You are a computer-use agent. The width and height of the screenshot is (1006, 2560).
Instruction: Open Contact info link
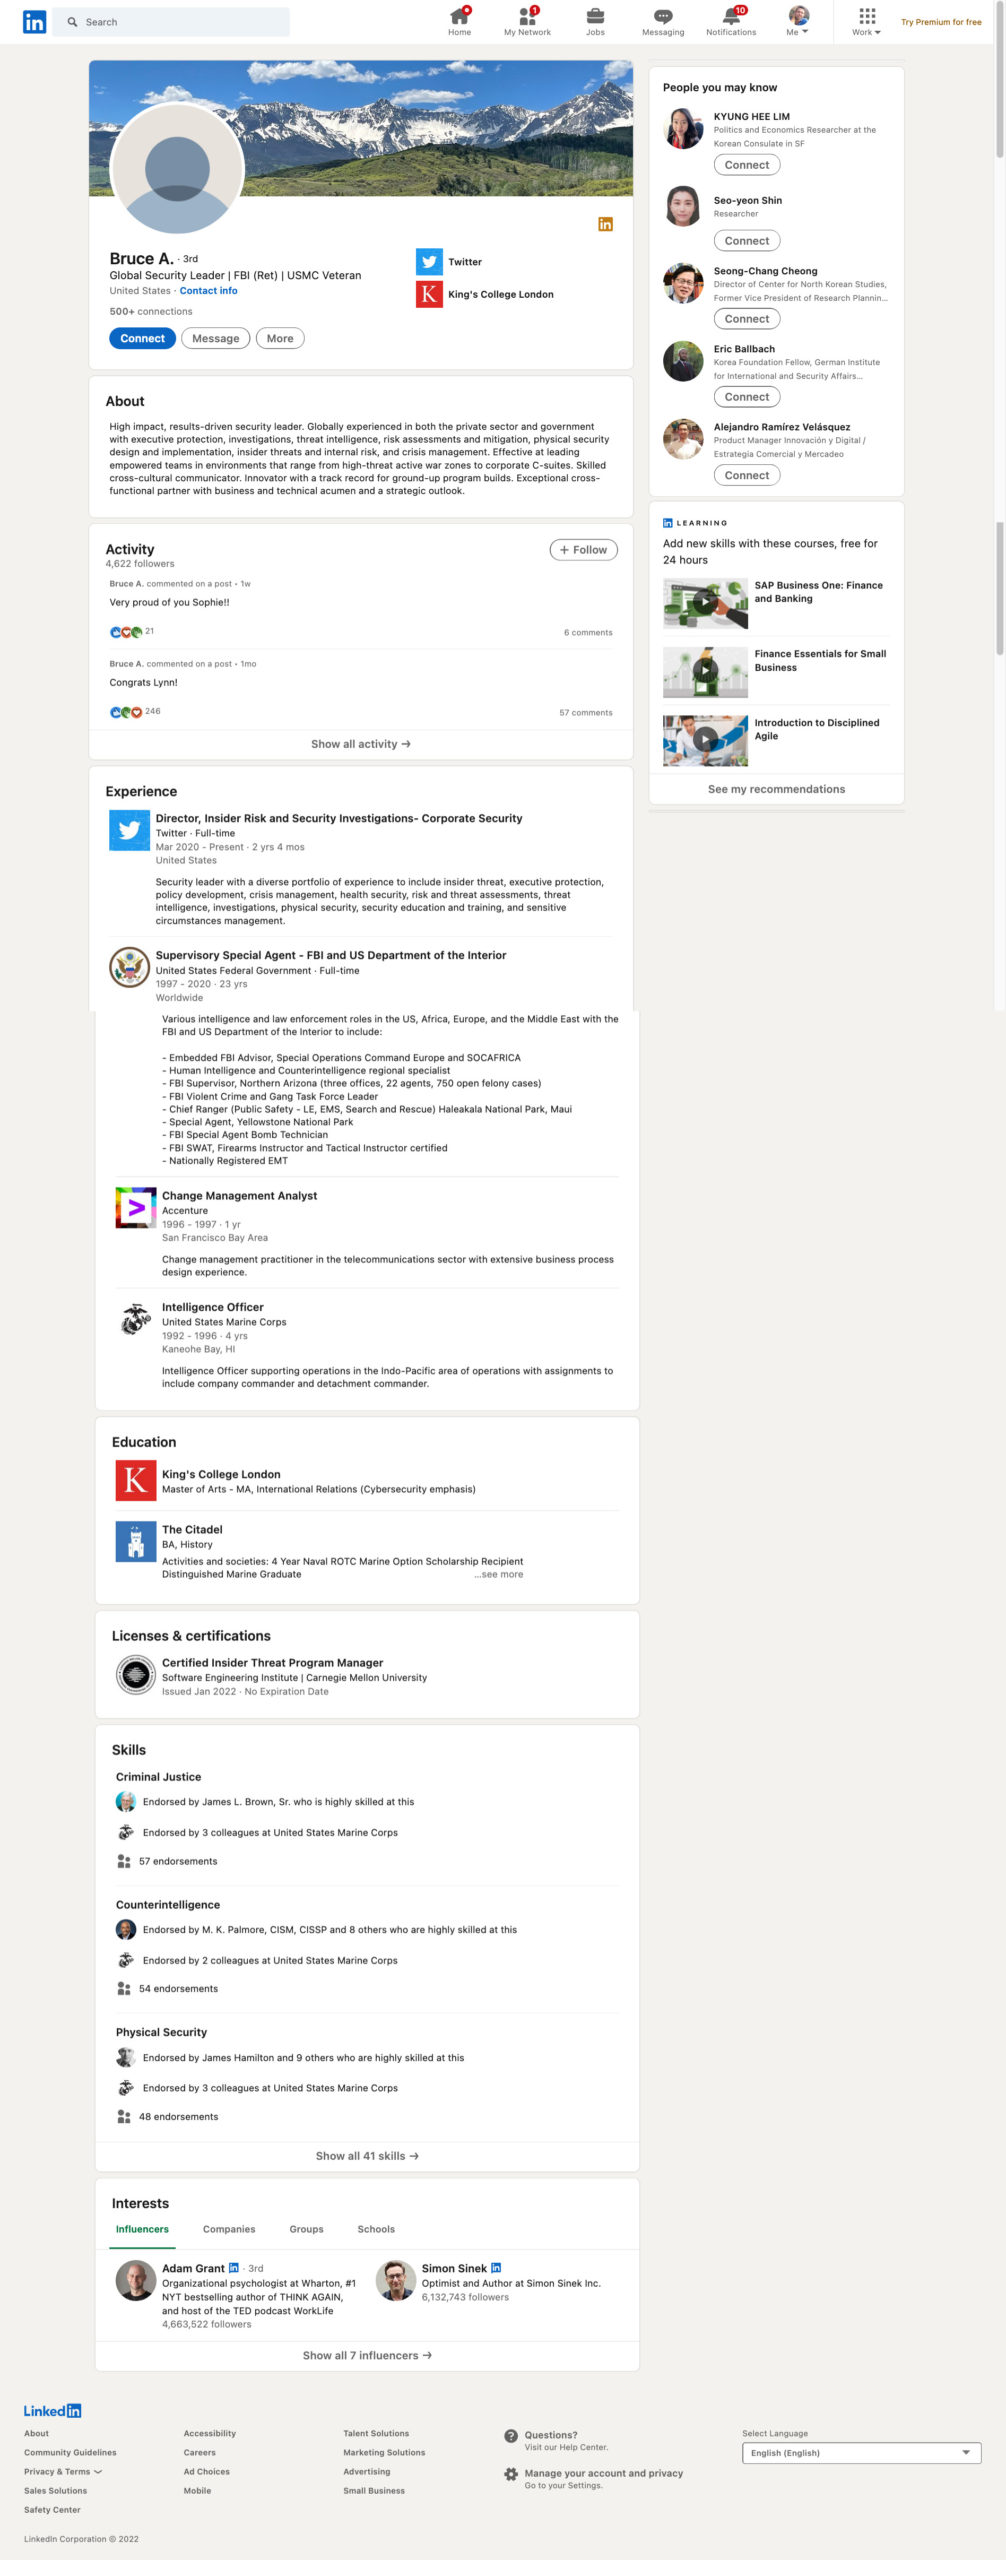(x=208, y=291)
